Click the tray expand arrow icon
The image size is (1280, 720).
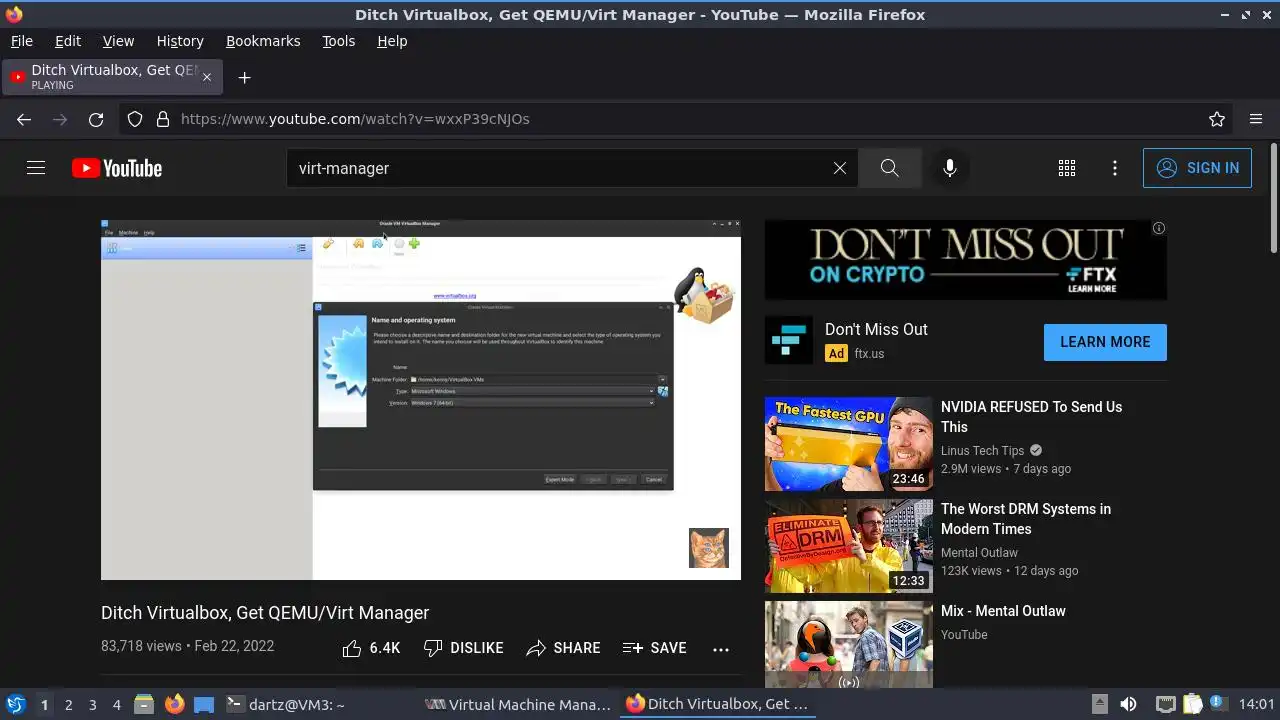point(1099,704)
